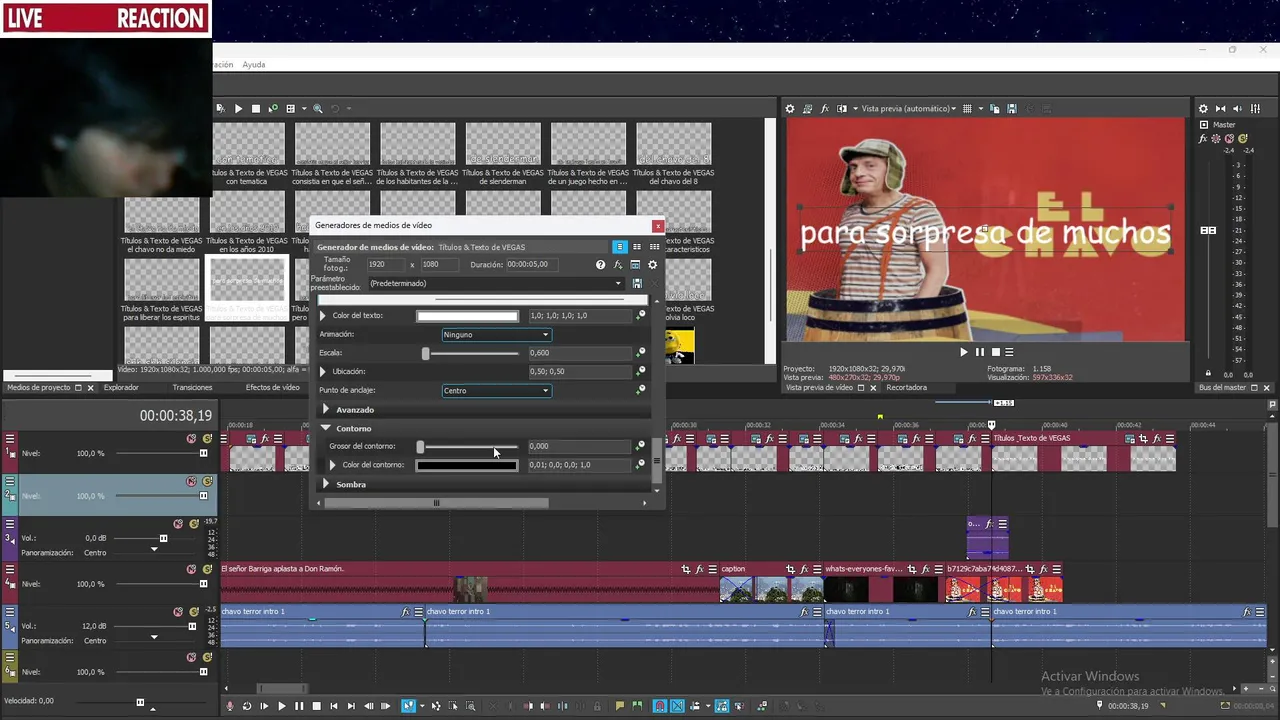Switch to the Explorador tab
Viewport: 1280px width, 720px height.
122,388
